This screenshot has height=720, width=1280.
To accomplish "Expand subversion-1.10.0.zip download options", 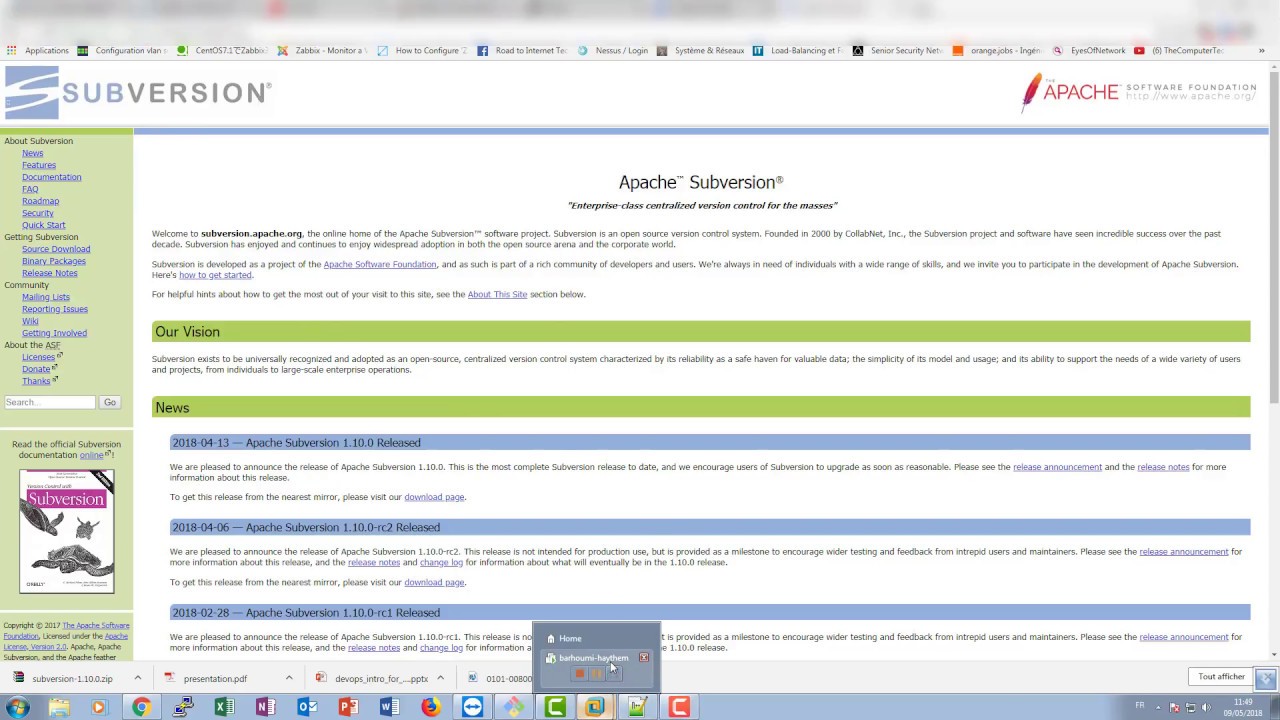I will [137, 678].
